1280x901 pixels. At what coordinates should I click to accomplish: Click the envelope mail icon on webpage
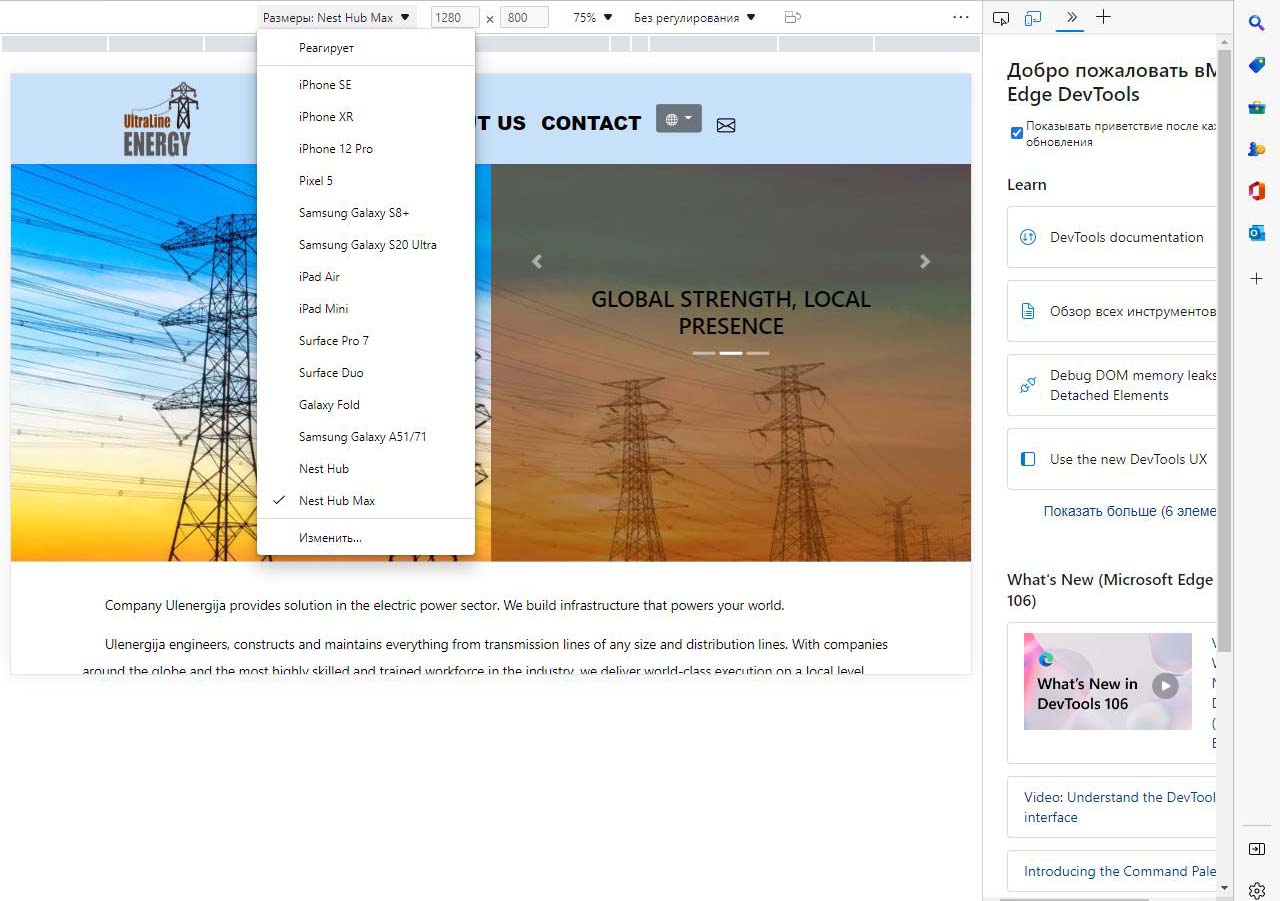[726, 125]
